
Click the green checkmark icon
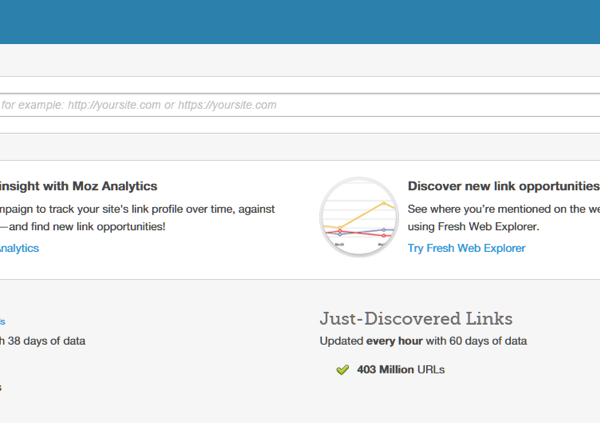point(342,370)
